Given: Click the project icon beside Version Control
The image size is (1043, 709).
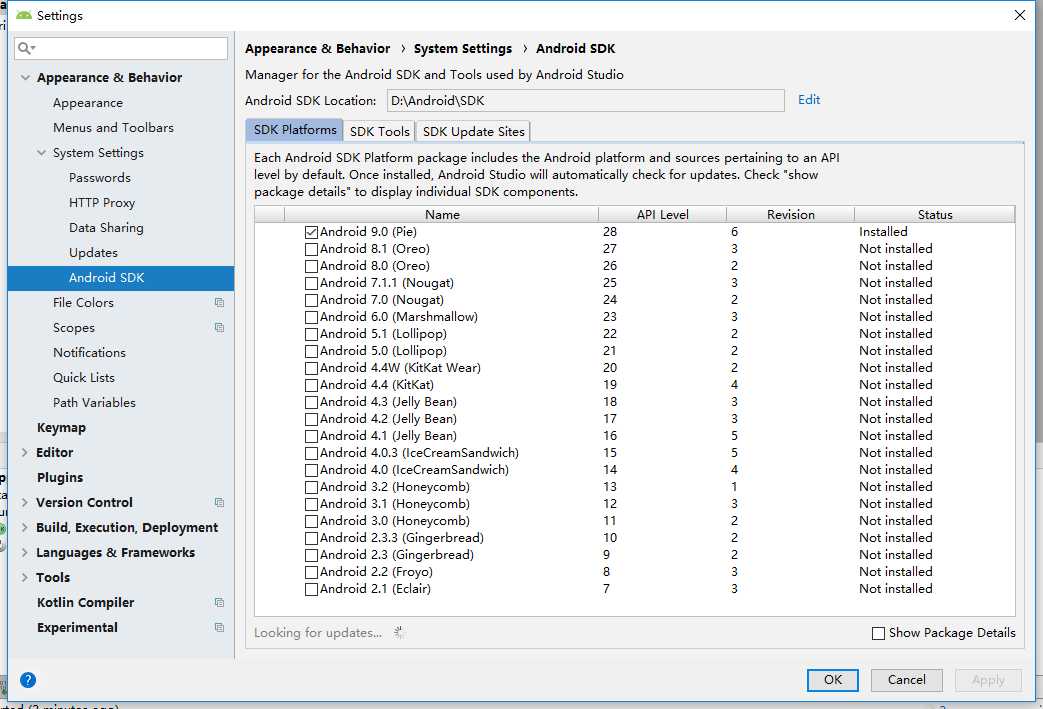Looking at the screenshot, I should 219,502.
